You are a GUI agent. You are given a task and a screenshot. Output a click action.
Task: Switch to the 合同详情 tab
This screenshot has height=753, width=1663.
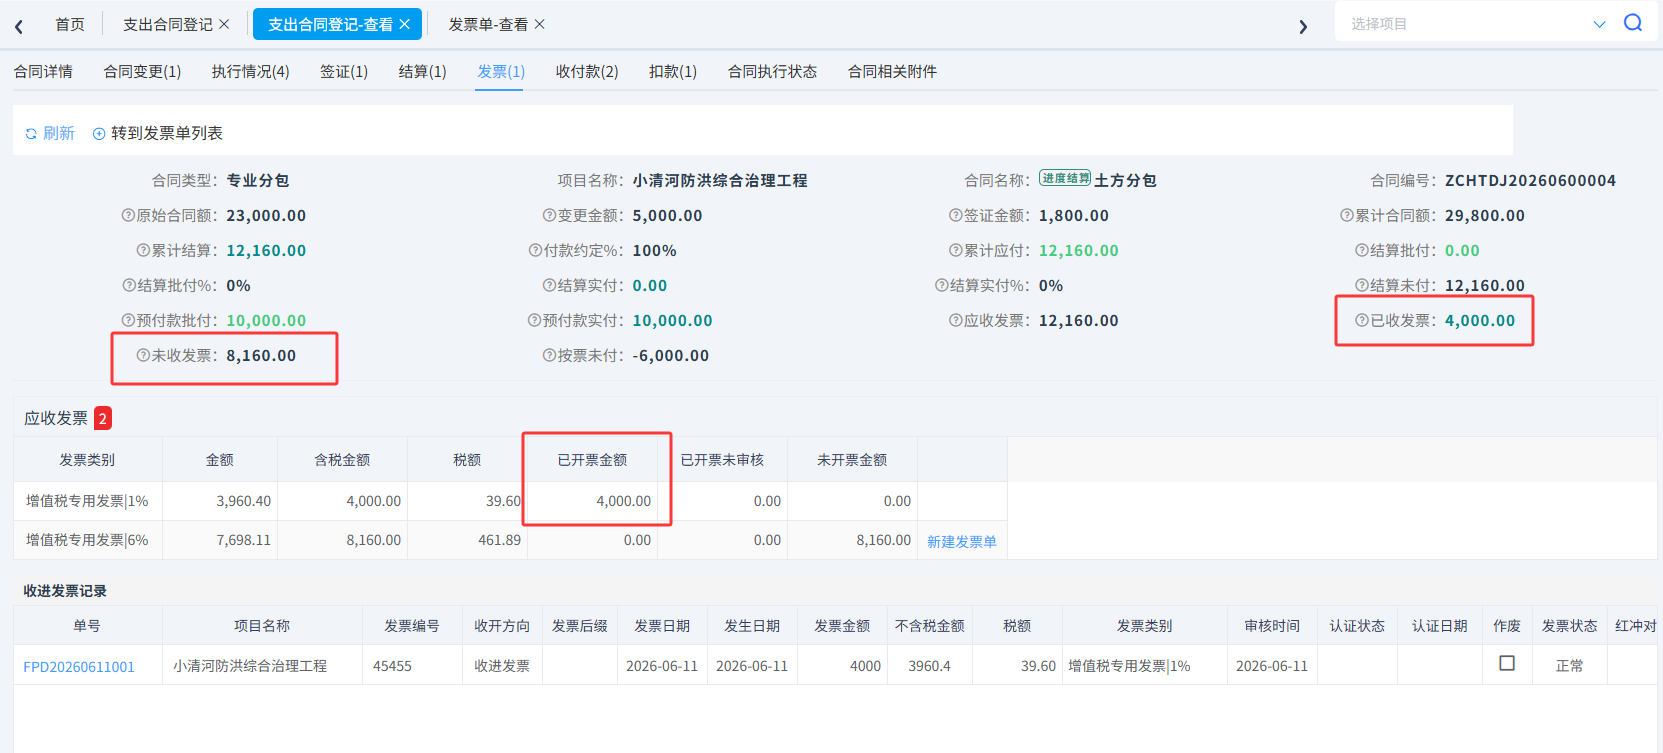43,71
